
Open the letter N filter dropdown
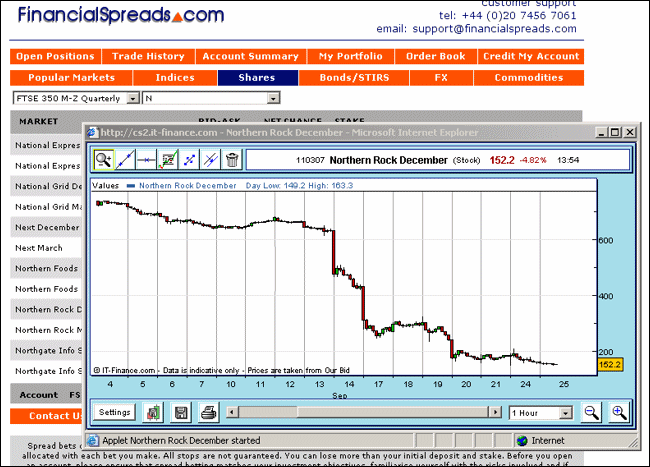(211, 98)
